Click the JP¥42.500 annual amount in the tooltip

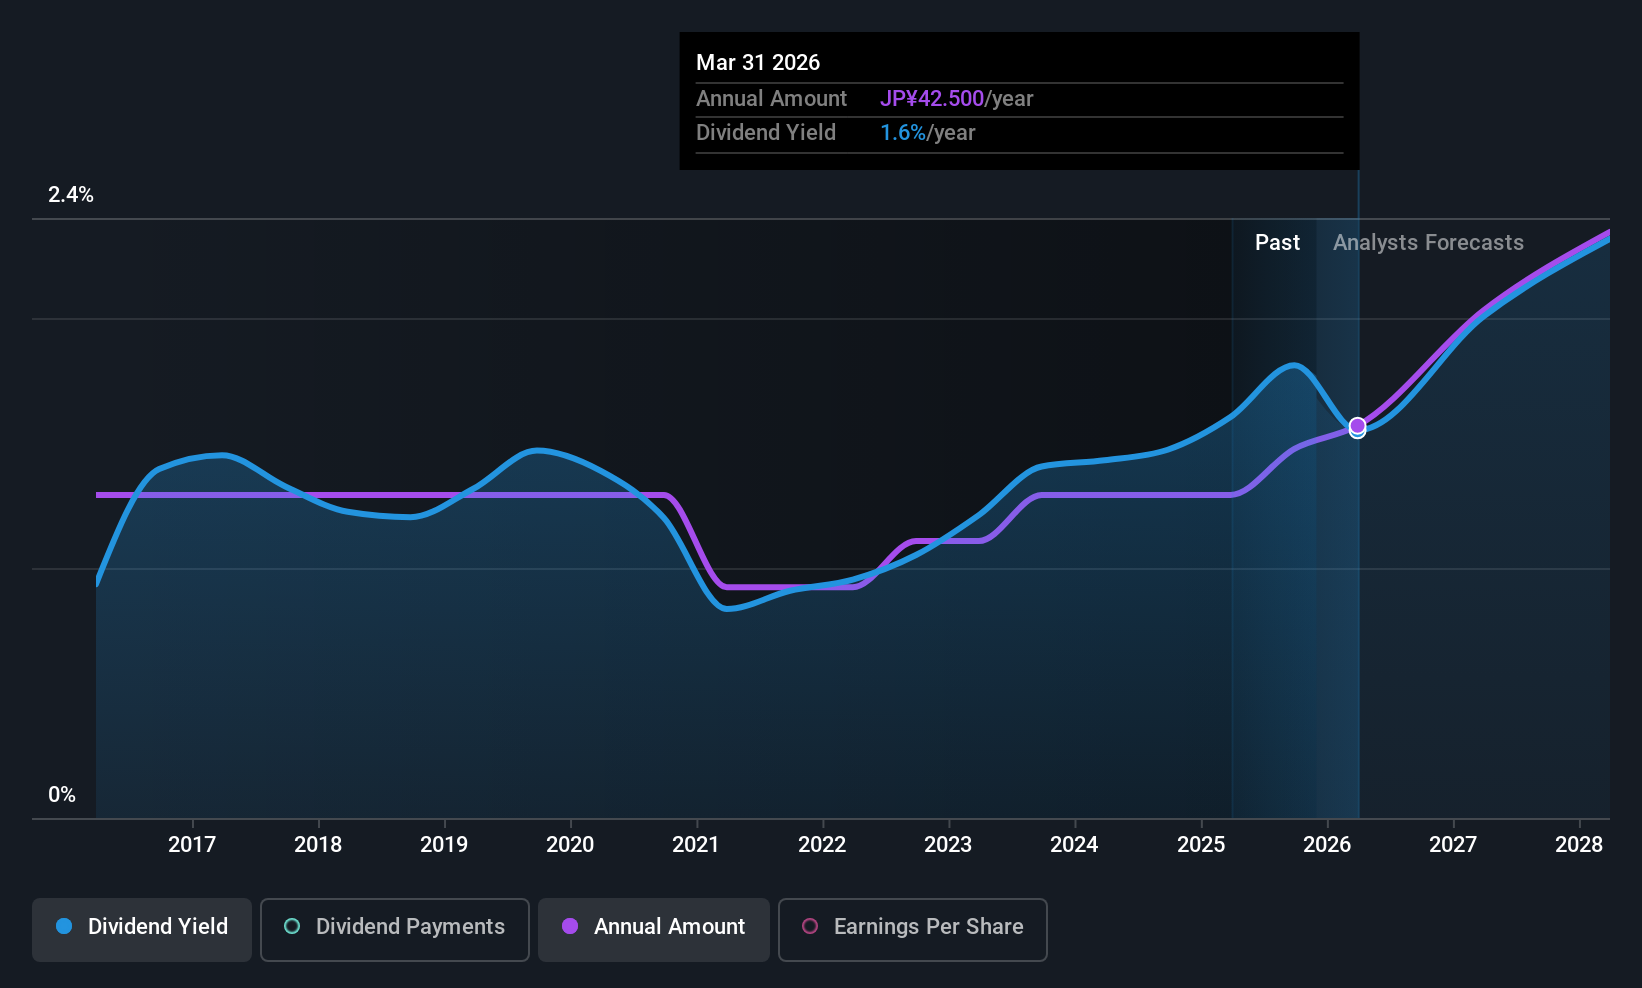point(932,99)
